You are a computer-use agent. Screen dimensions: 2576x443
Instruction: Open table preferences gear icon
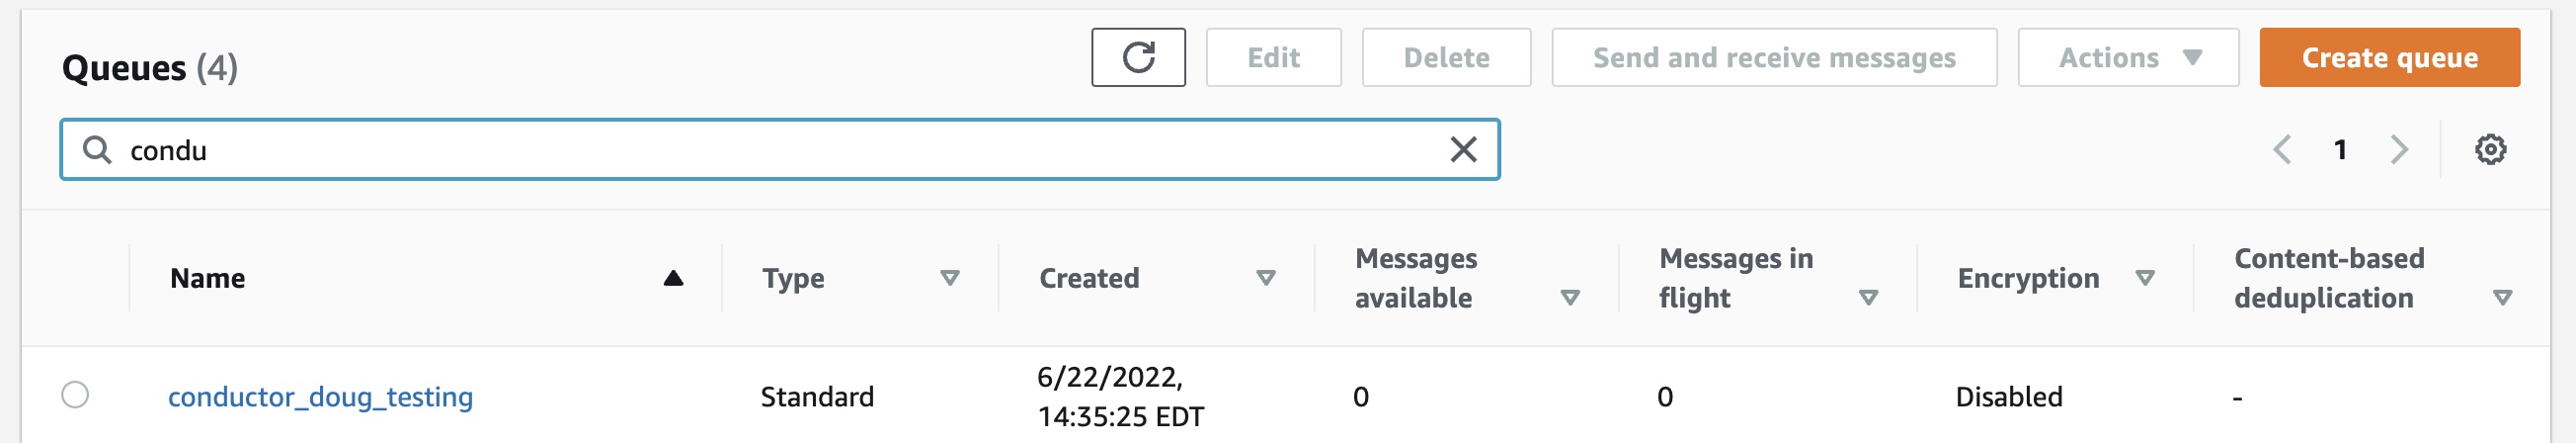pyautogui.click(x=2490, y=150)
